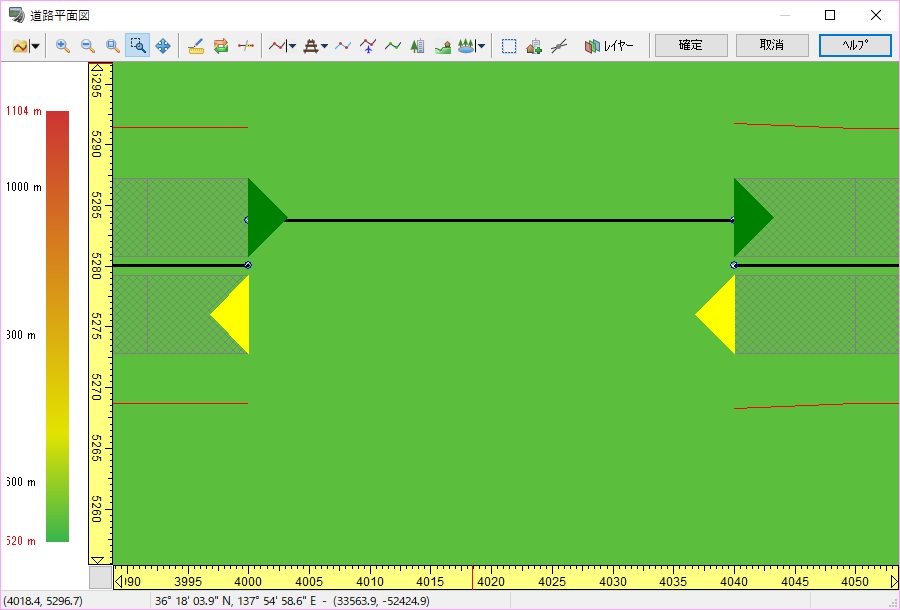This screenshot has width=900, height=610.
Task: Select the measure distance ruler tool
Action: coord(196,46)
